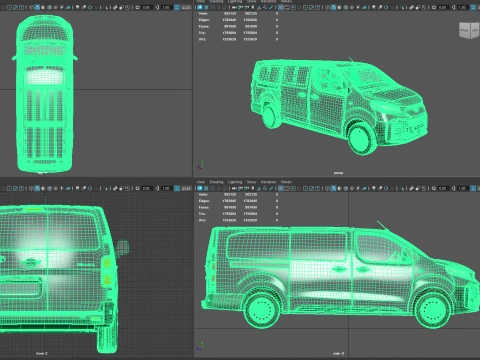Click X-Ray Active Components icon in the perspective panel
The width and height of the screenshot is (480, 360).
point(418,7)
